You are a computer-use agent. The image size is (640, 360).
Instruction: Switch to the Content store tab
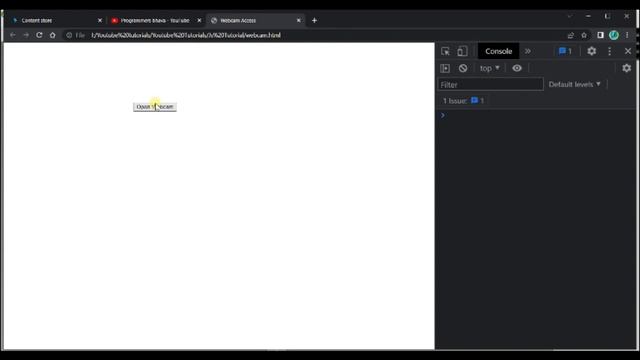point(53,20)
